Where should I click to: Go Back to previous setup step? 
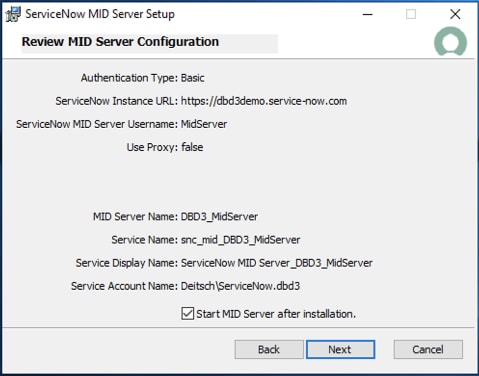(x=269, y=349)
